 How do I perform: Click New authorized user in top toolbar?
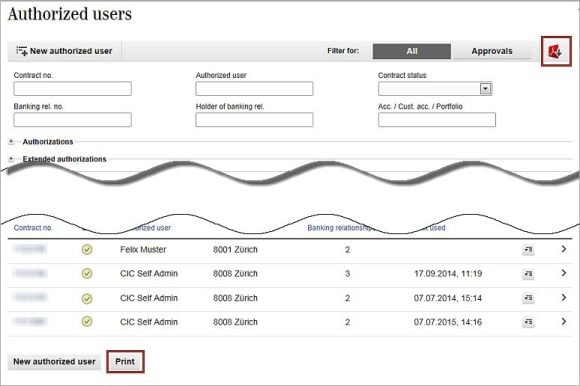tap(64, 51)
